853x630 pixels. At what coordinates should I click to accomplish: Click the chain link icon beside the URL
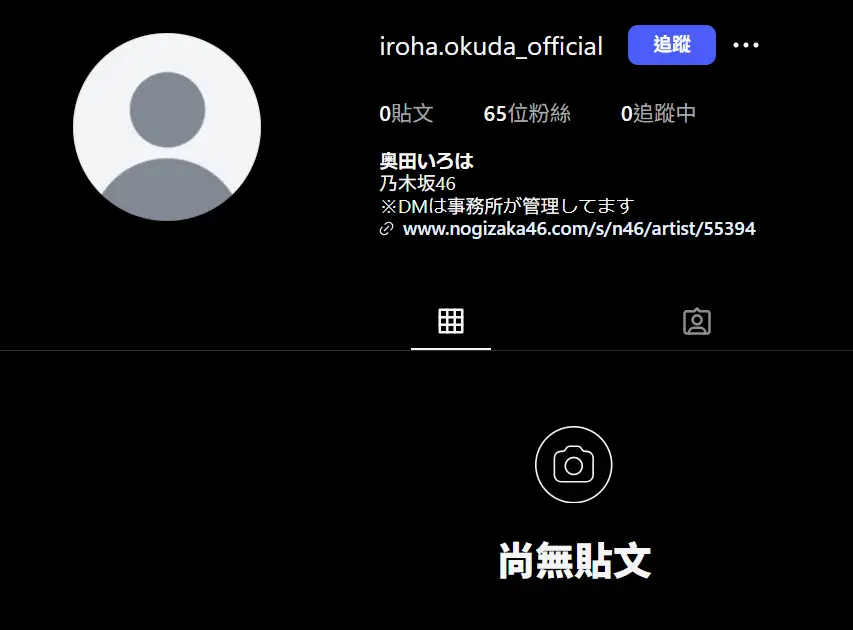(x=386, y=228)
